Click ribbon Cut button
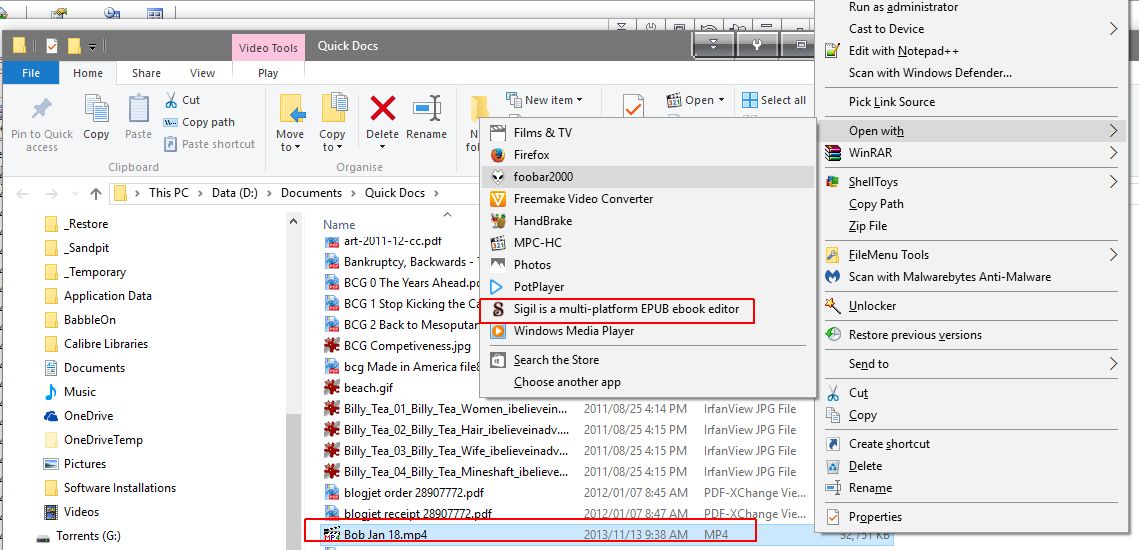The image size is (1139, 550). pos(182,100)
